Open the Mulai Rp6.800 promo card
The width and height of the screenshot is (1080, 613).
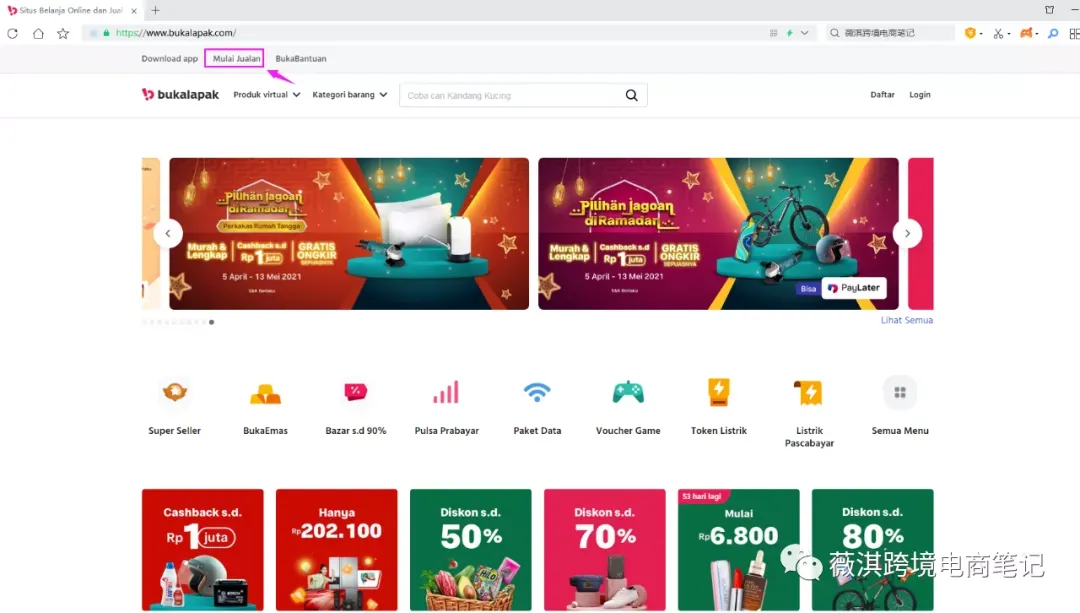click(x=738, y=550)
